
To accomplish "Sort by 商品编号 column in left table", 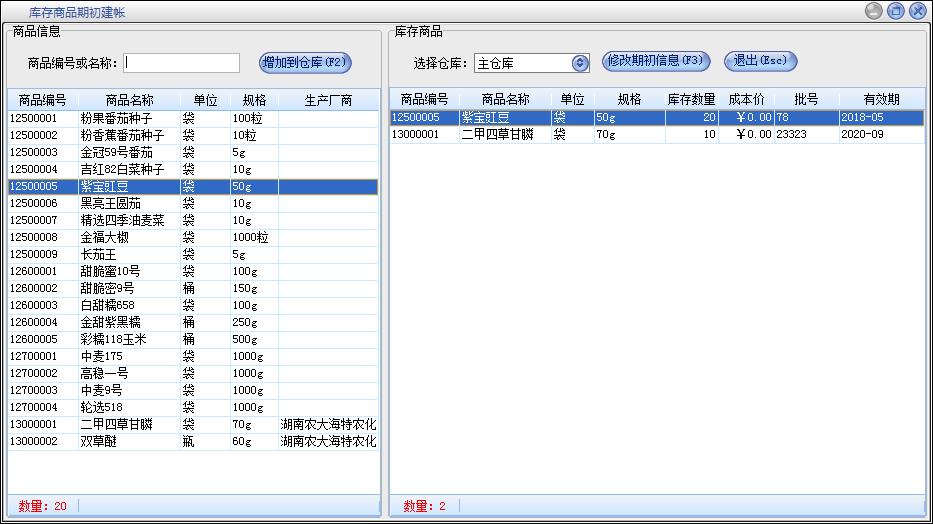I will [x=42, y=100].
